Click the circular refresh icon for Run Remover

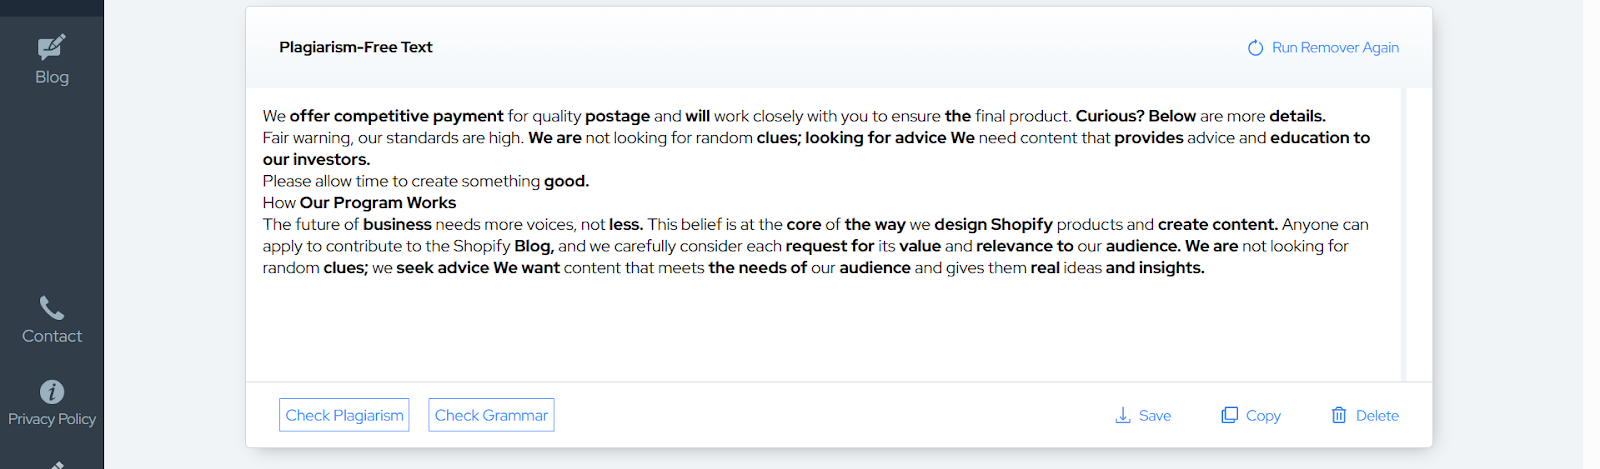[x=1255, y=48]
